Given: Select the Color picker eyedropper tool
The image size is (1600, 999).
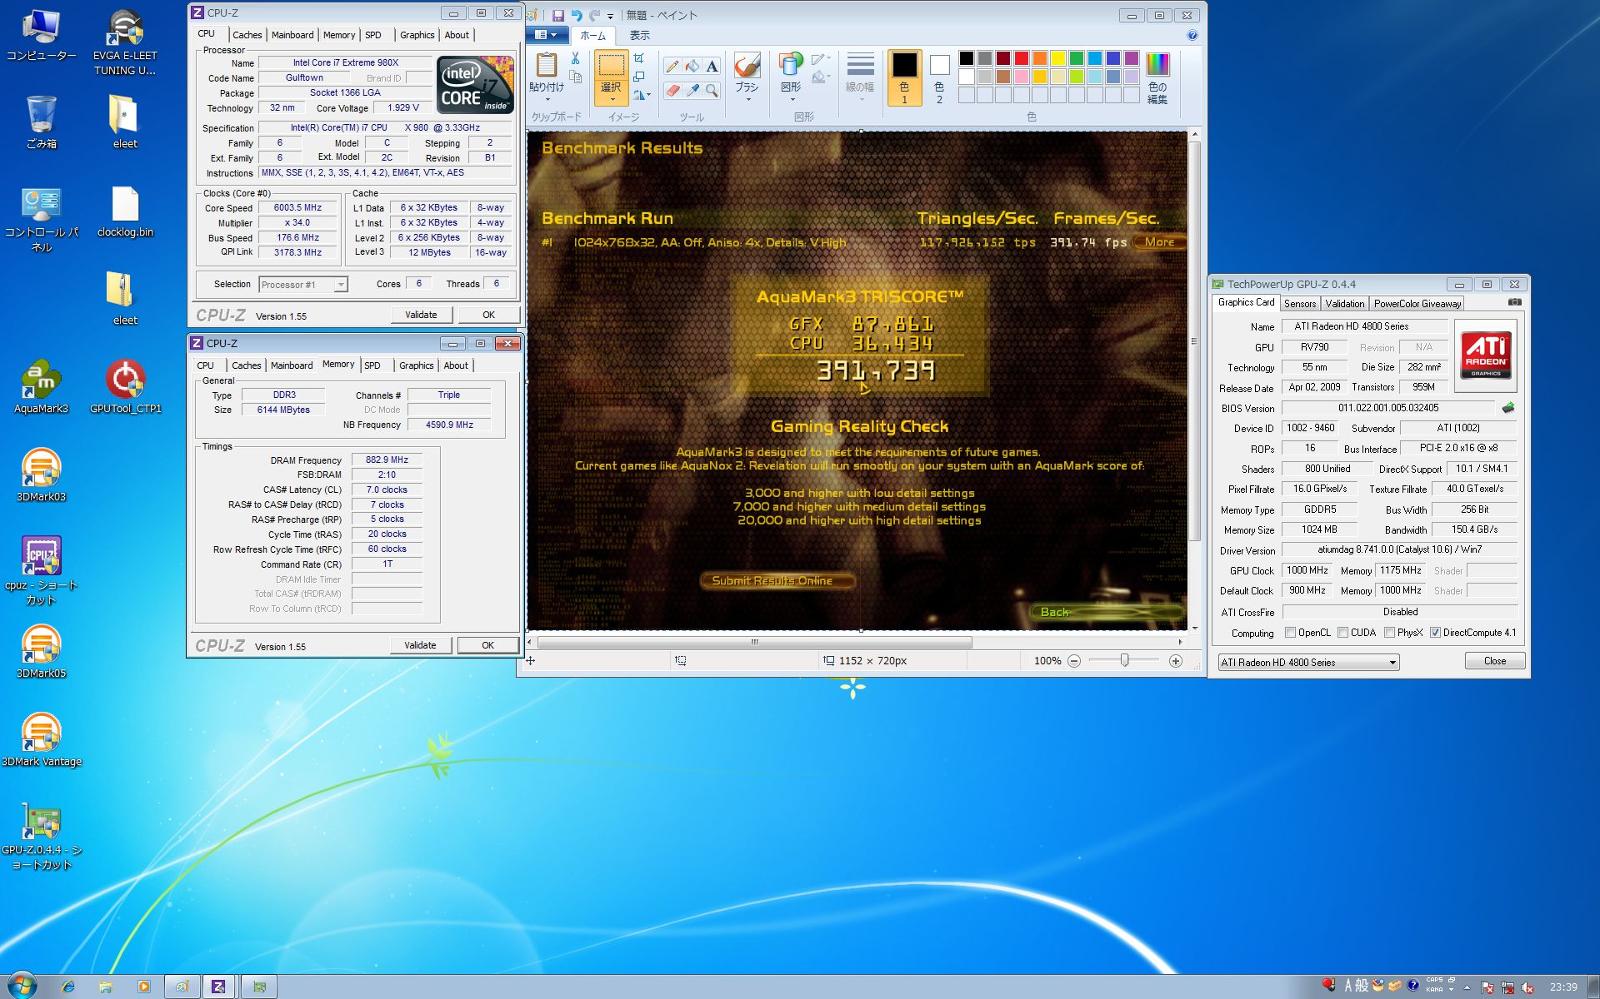Looking at the screenshot, I should click(x=692, y=90).
